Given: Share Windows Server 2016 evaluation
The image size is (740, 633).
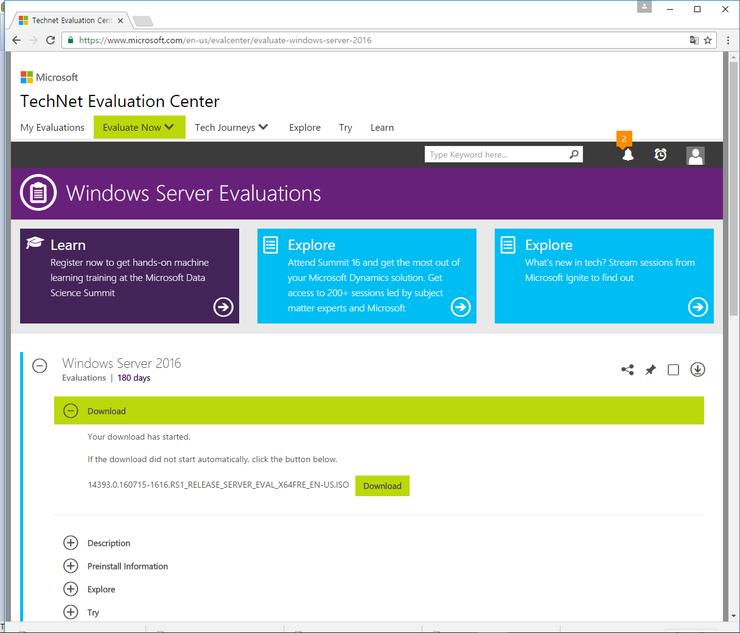Looking at the screenshot, I should pyautogui.click(x=627, y=370).
